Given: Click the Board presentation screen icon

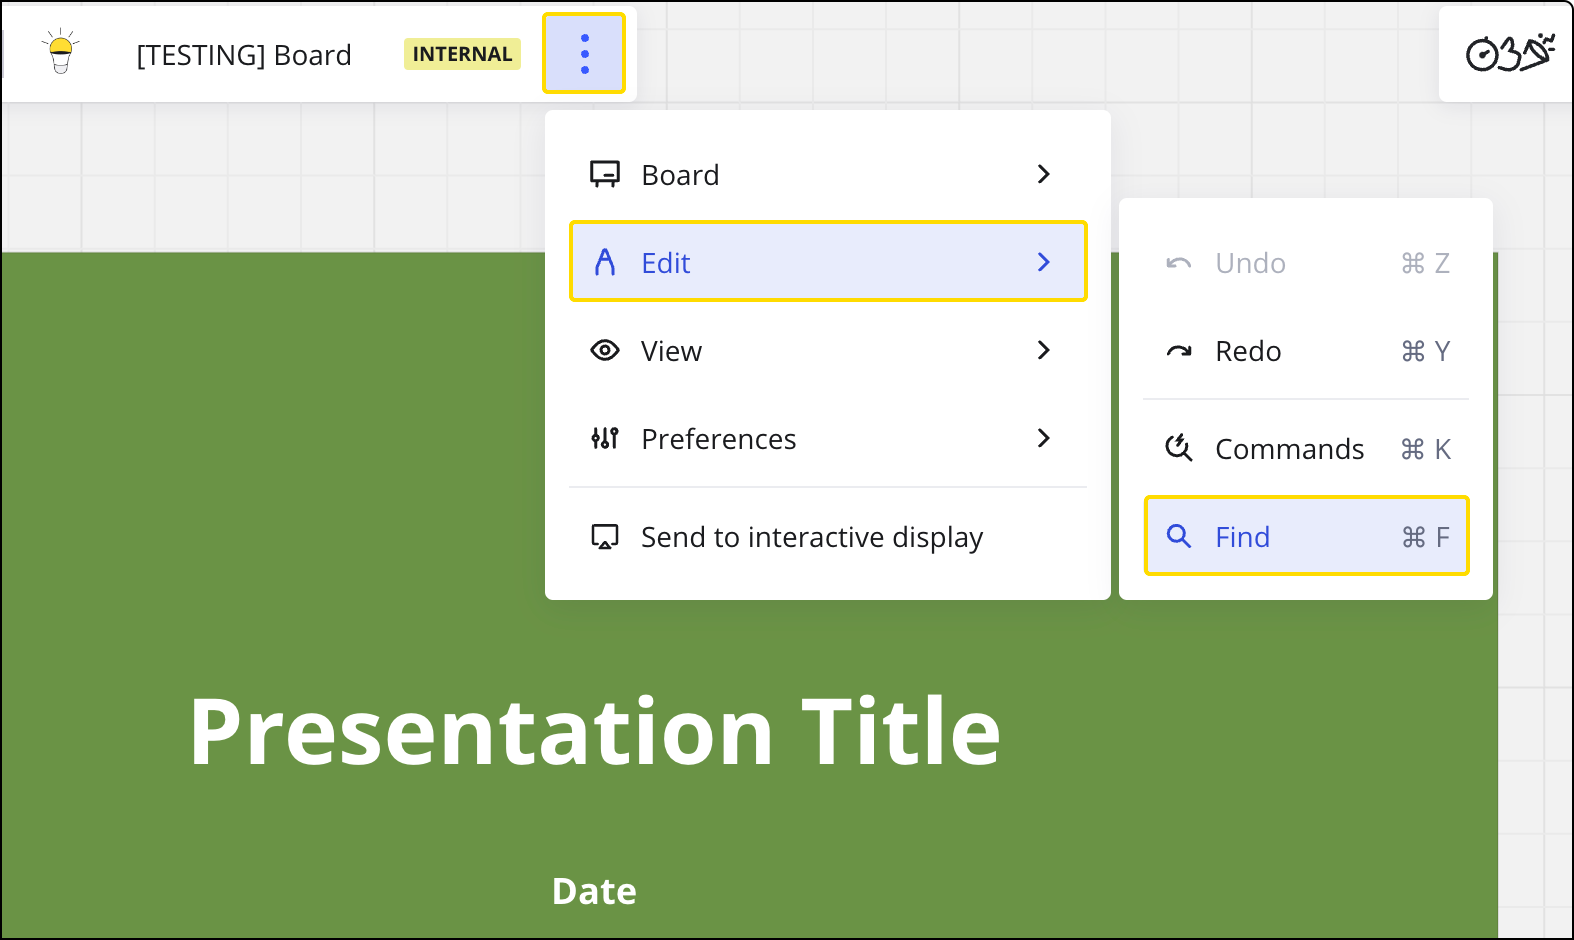Looking at the screenshot, I should pos(605,175).
